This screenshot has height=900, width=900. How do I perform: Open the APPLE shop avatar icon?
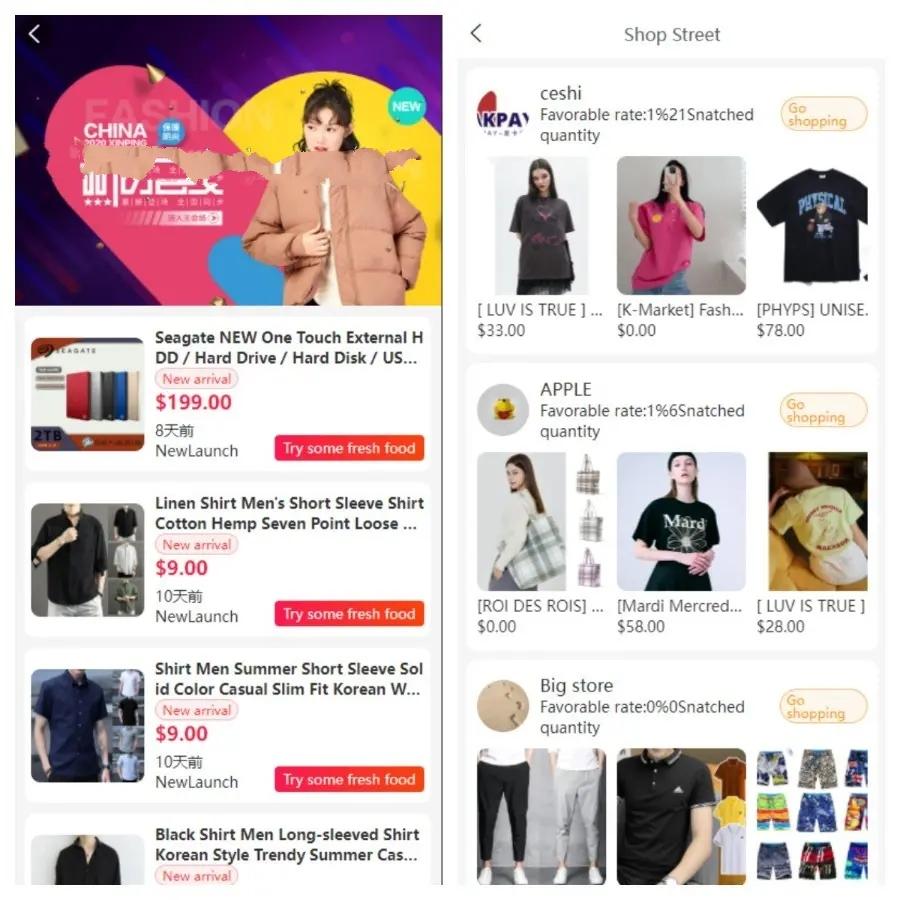[x=503, y=410]
